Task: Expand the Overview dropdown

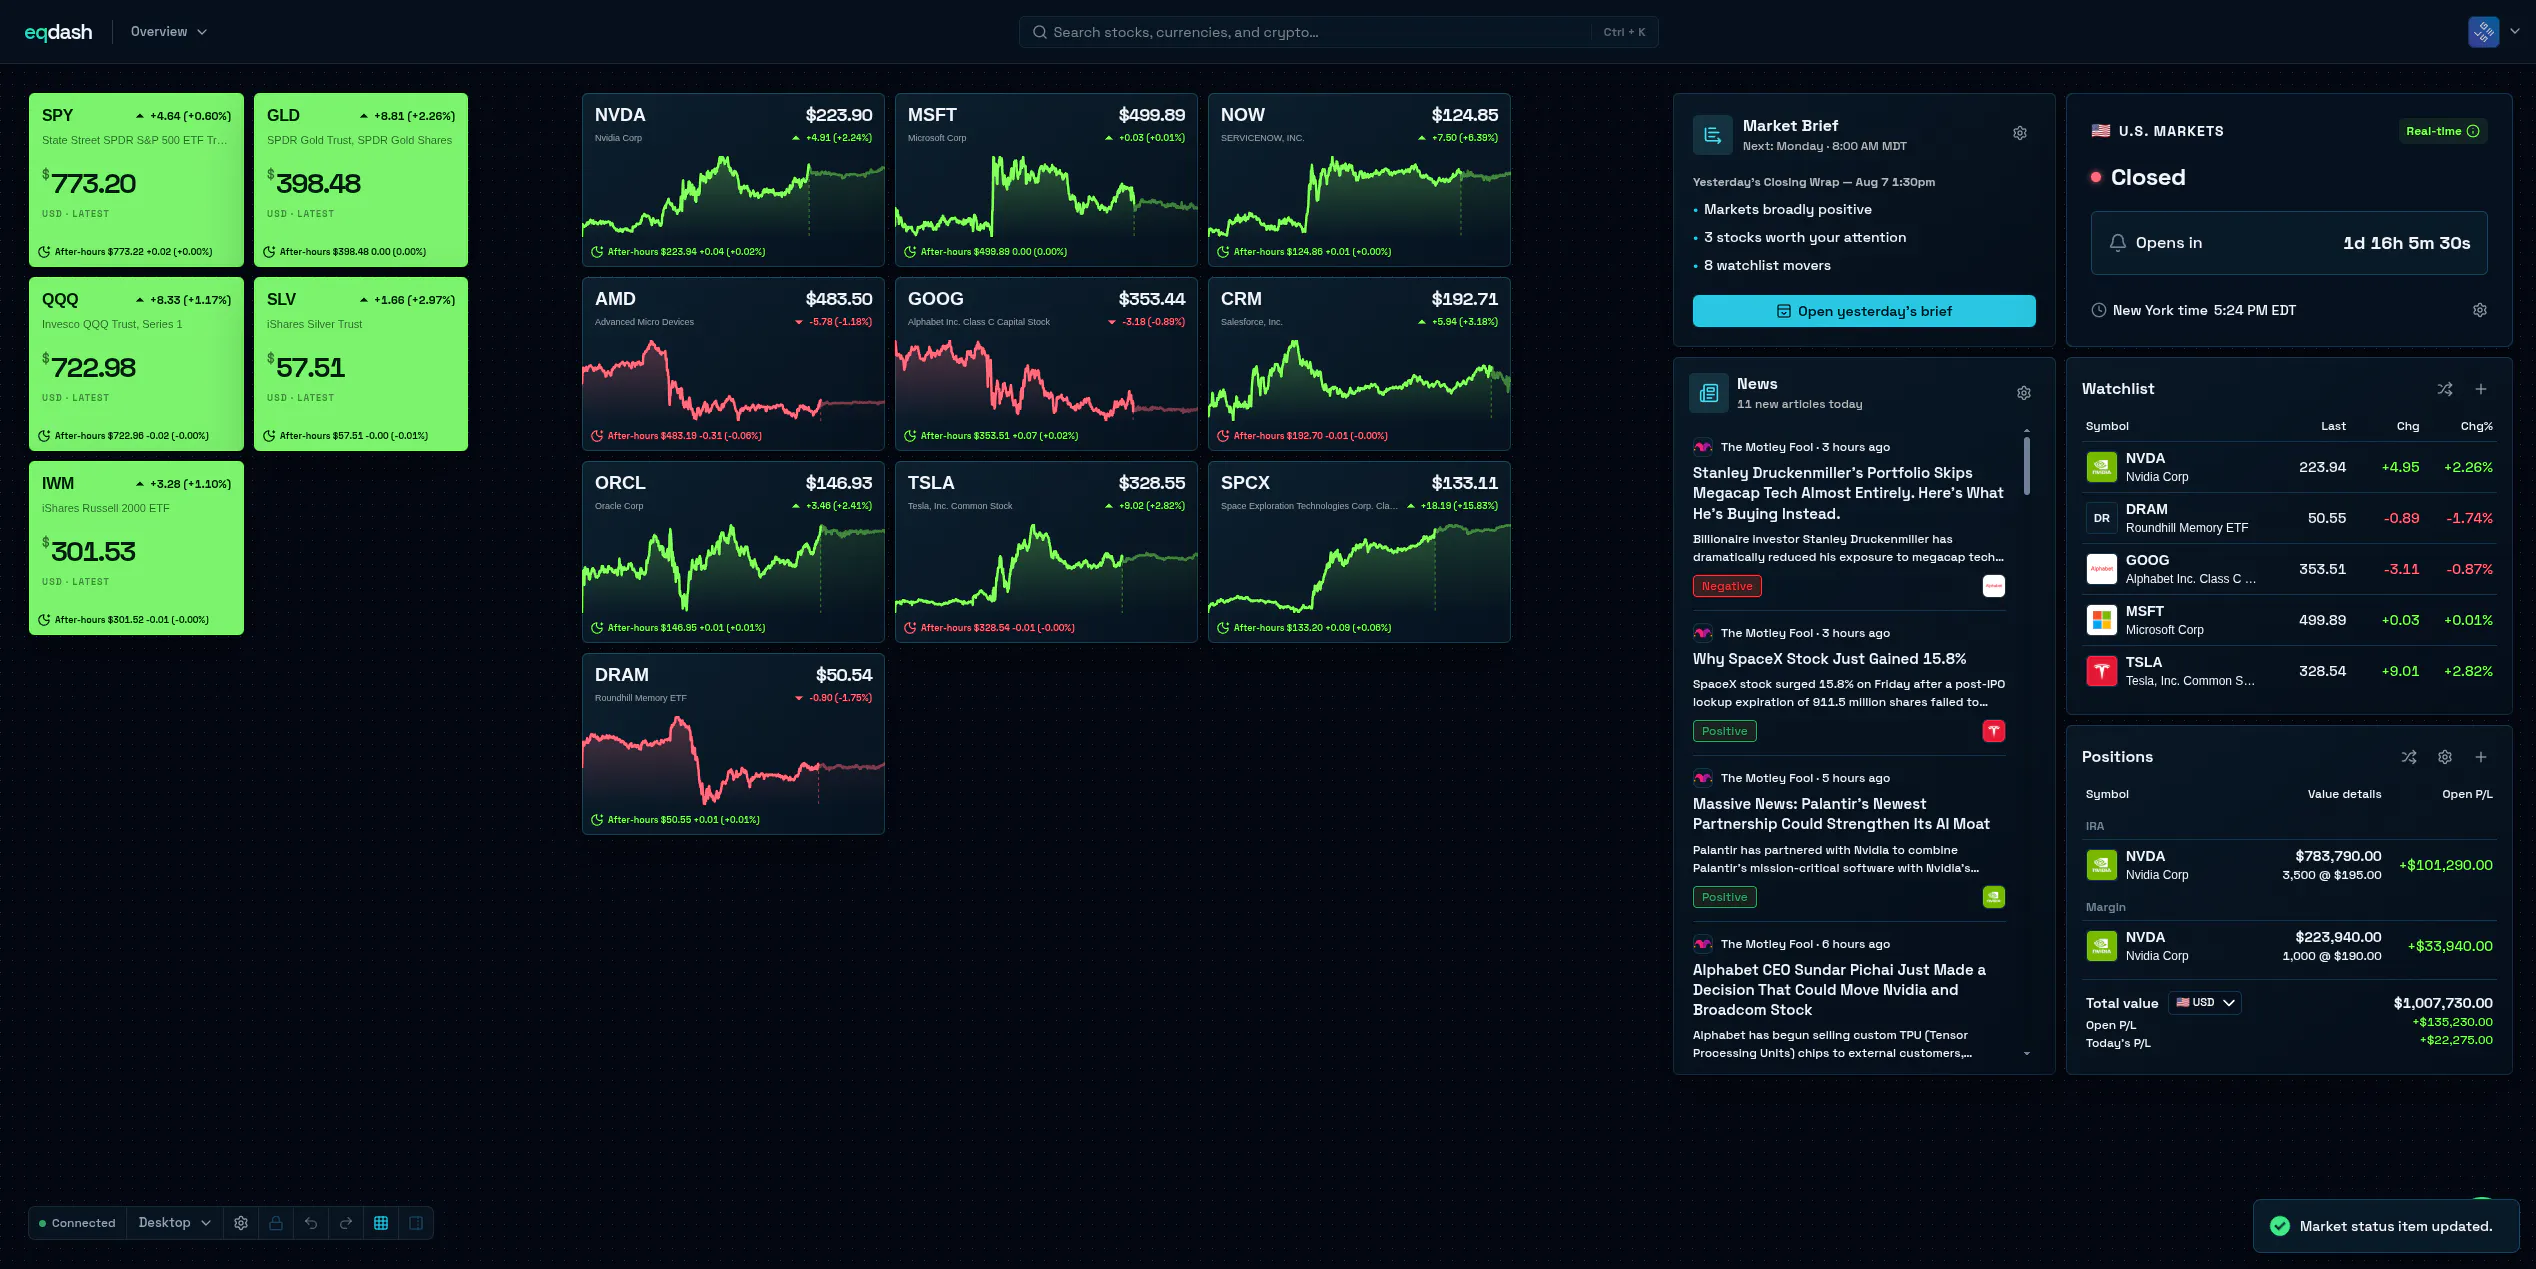Action: point(168,32)
